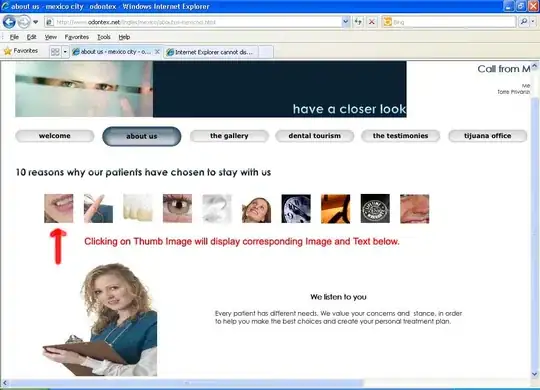Click the Quick Tabs grid icon
540x390 pixels.
(55, 52)
